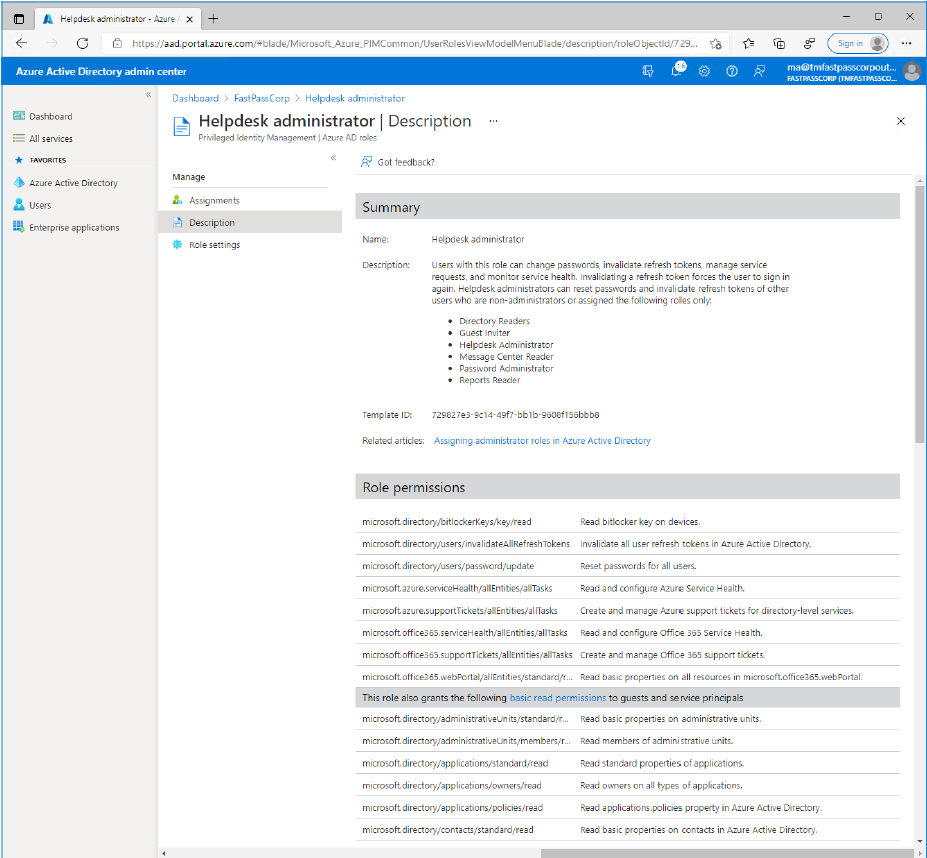Select Role settings in Manage menu
927x858 pixels.
[214, 245]
